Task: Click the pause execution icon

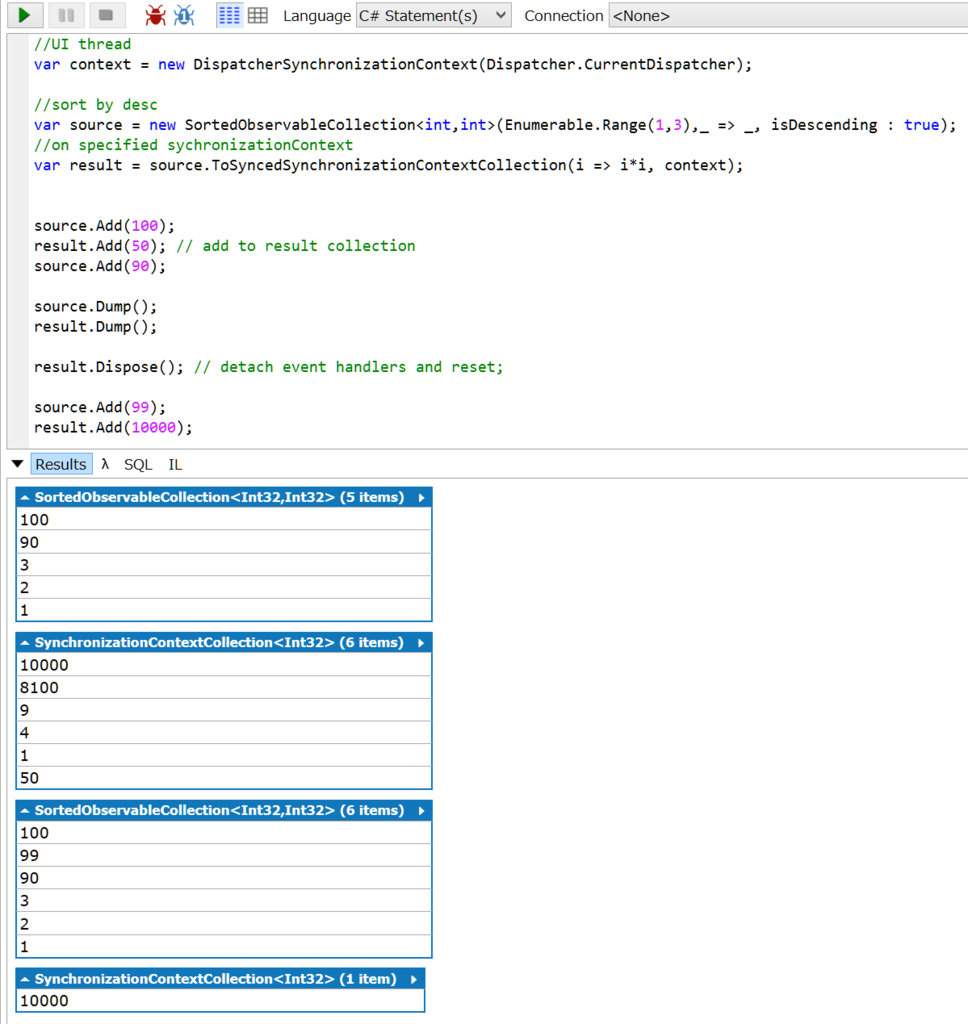Action: coord(66,15)
